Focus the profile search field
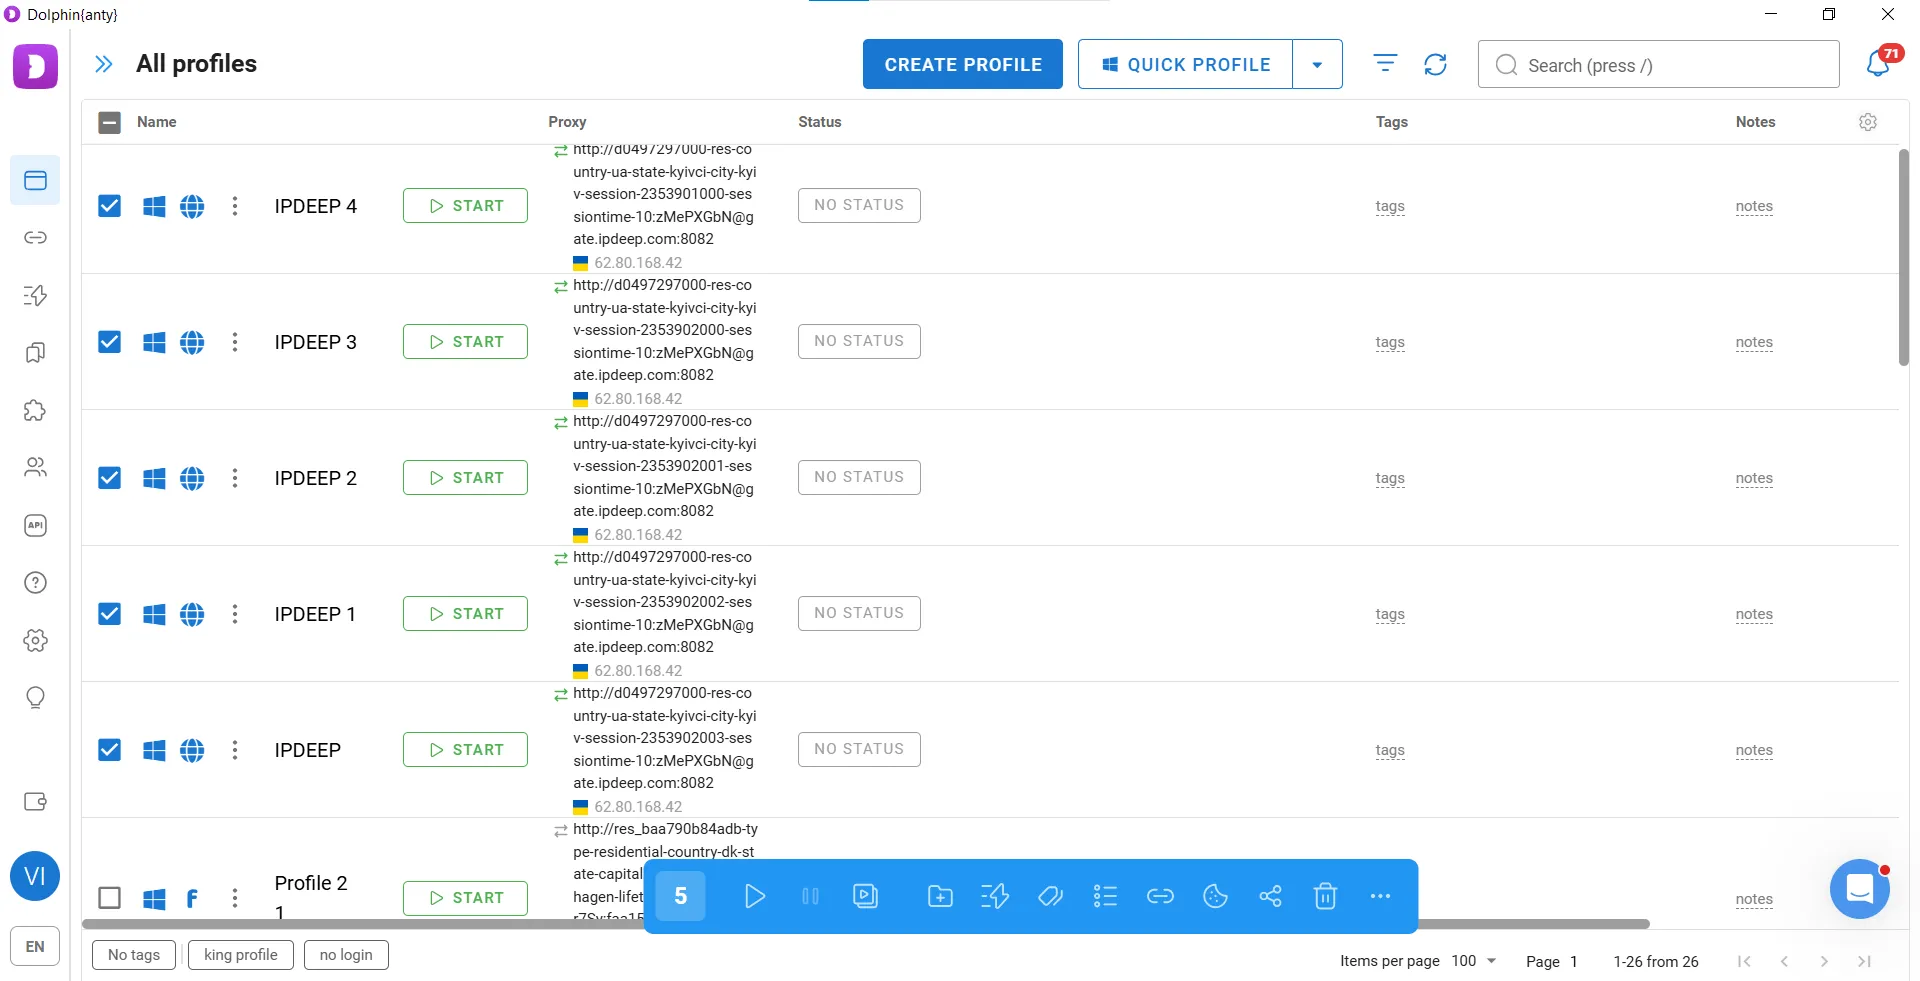Image resolution: width=1920 pixels, height=981 pixels. (1658, 65)
